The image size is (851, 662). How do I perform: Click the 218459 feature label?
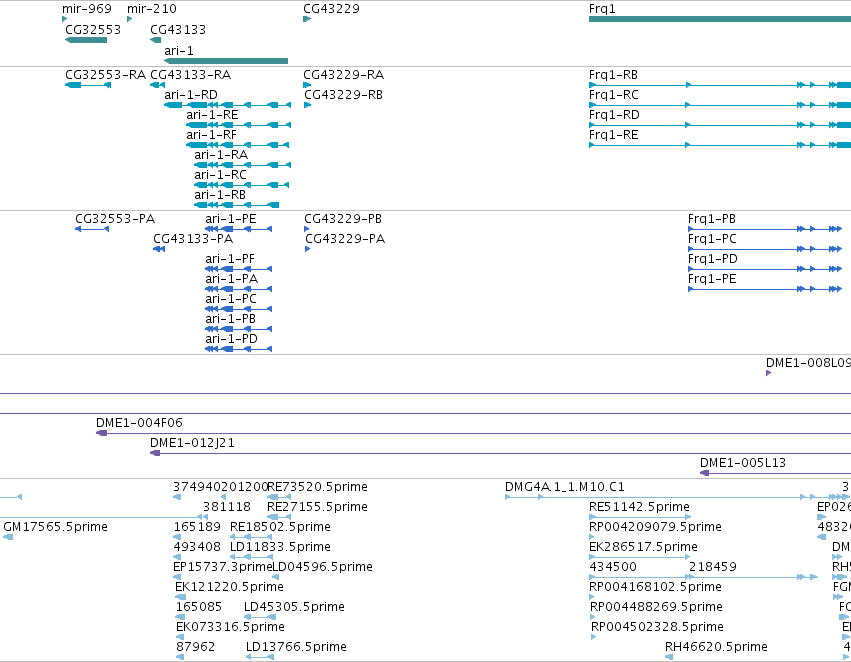click(713, 567)
